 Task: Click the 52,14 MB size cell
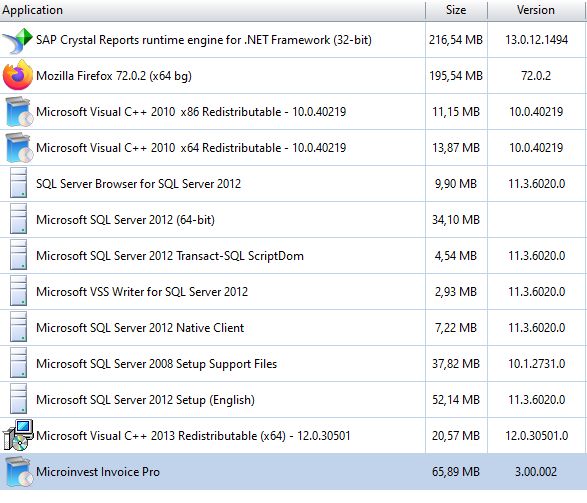coord(456,400)
